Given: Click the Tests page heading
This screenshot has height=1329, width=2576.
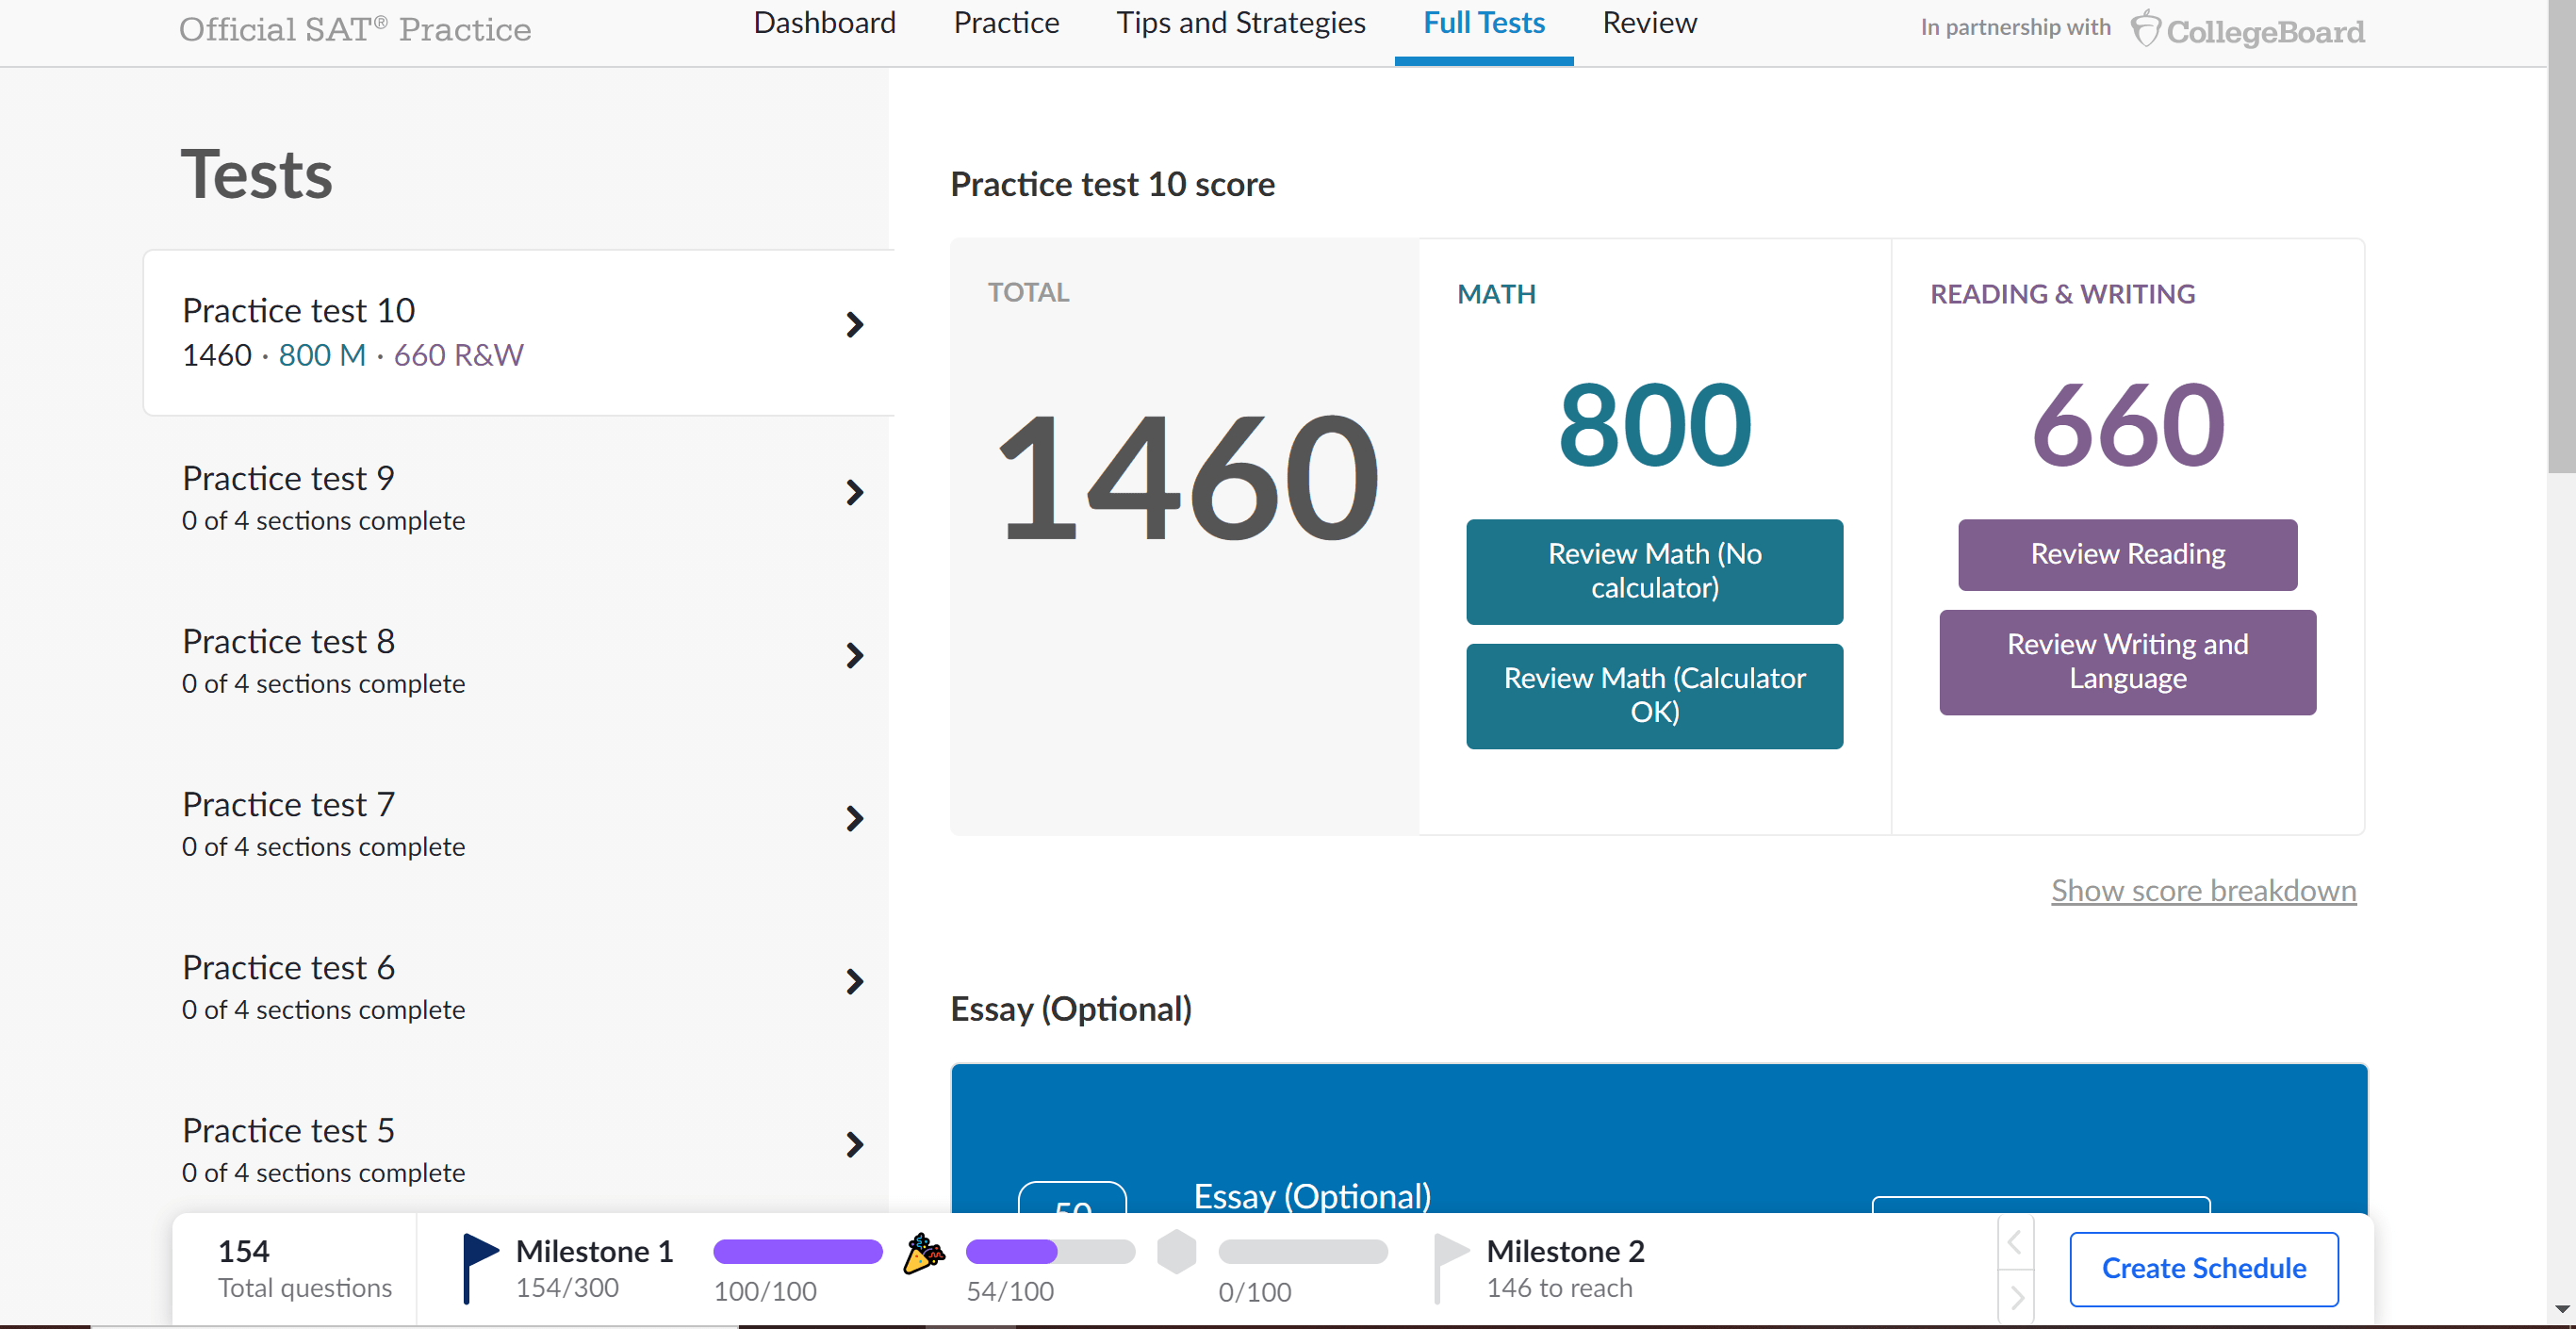Looking at the screenshot, I should pos(256,174).
